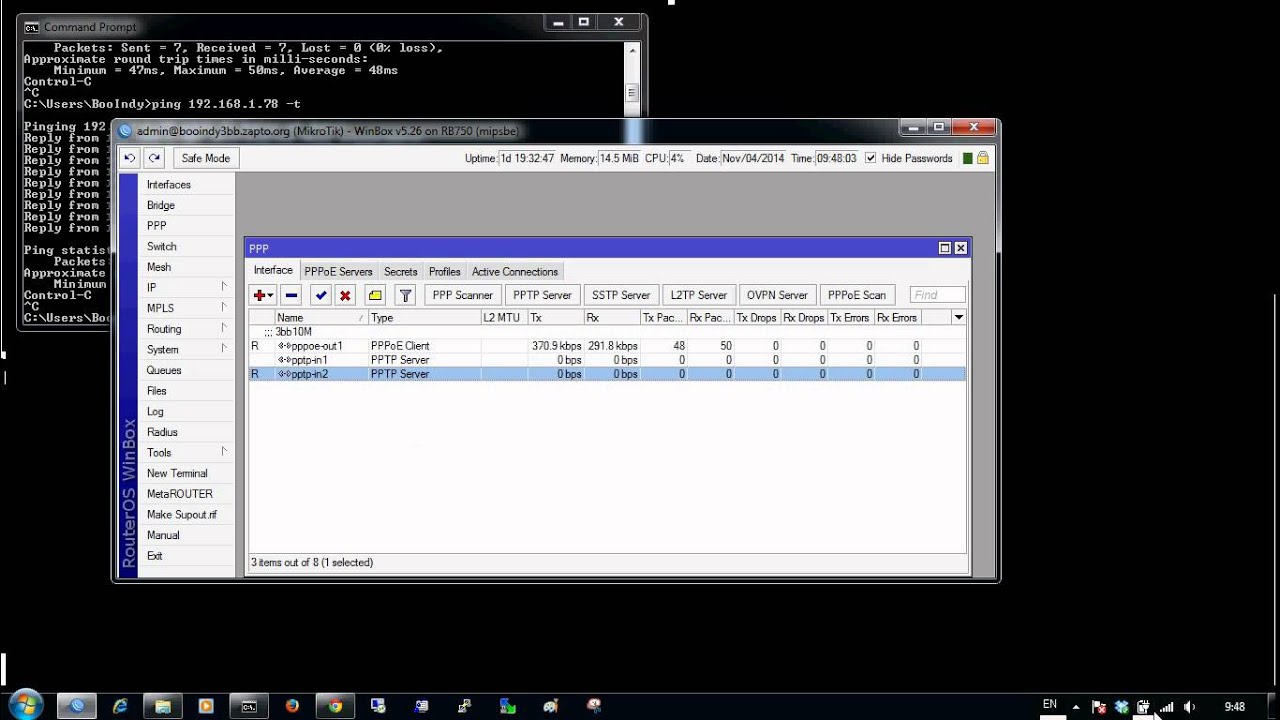Click the Action Center flag tray icon
The height and width of the screenshot is (720, 1280).
coord(1098,707)
